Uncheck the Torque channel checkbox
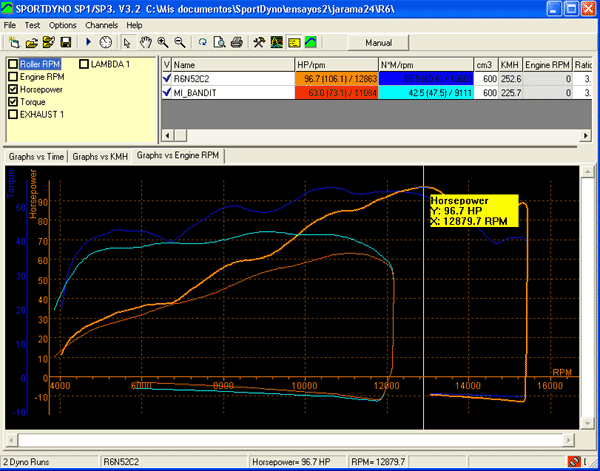This screenshot has height=471, width=600. (x=13, y=101)
